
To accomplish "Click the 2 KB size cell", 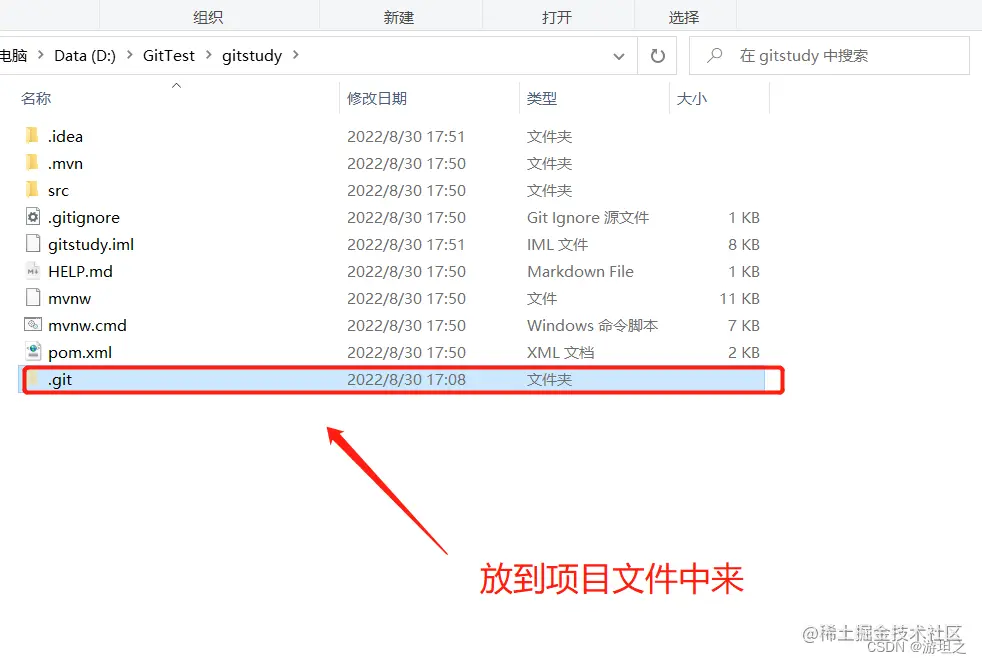I will click(744, 352).
